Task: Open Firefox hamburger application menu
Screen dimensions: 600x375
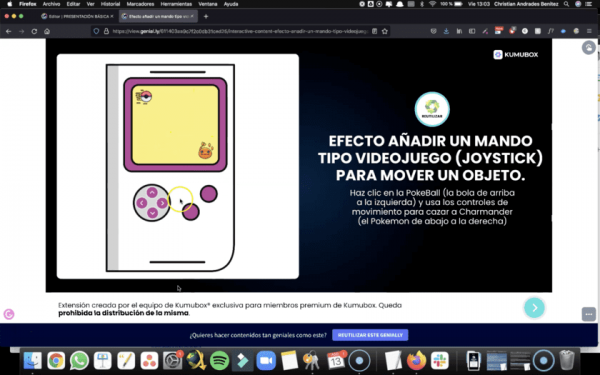Action: 589,31
